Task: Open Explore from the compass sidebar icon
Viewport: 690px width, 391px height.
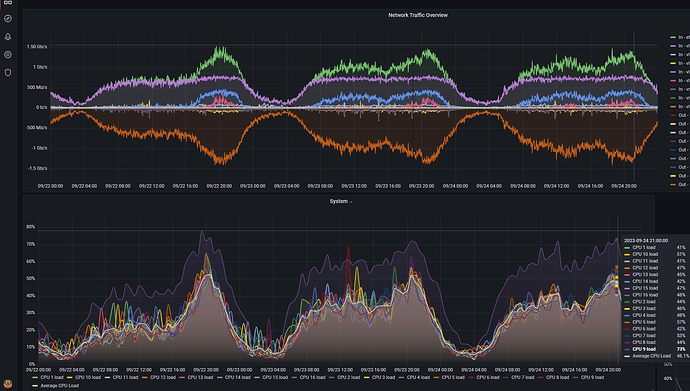Action: 8,18
